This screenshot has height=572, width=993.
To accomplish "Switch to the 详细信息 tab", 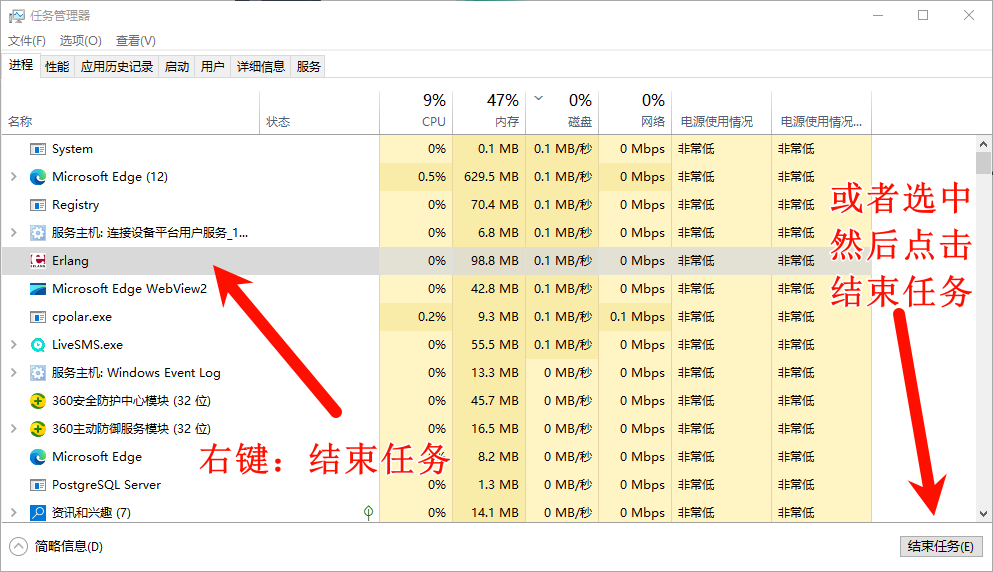I will 260,67.
